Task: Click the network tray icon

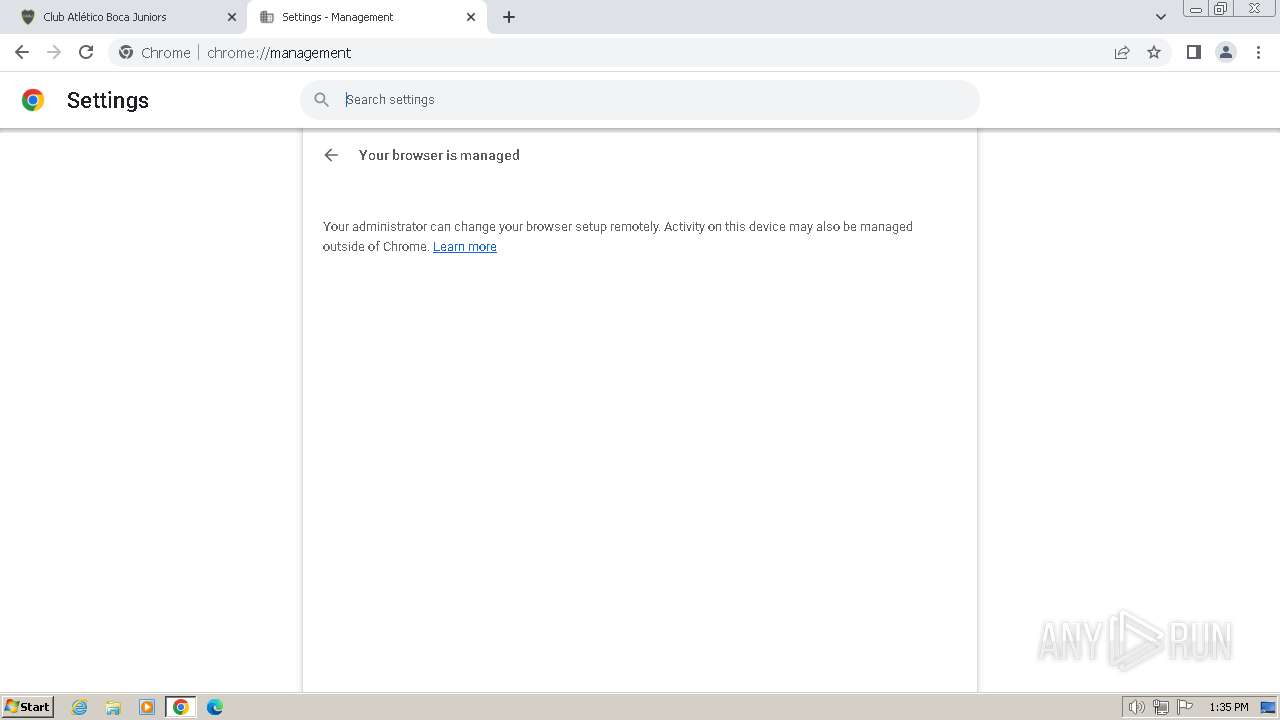Action: 1161,707
